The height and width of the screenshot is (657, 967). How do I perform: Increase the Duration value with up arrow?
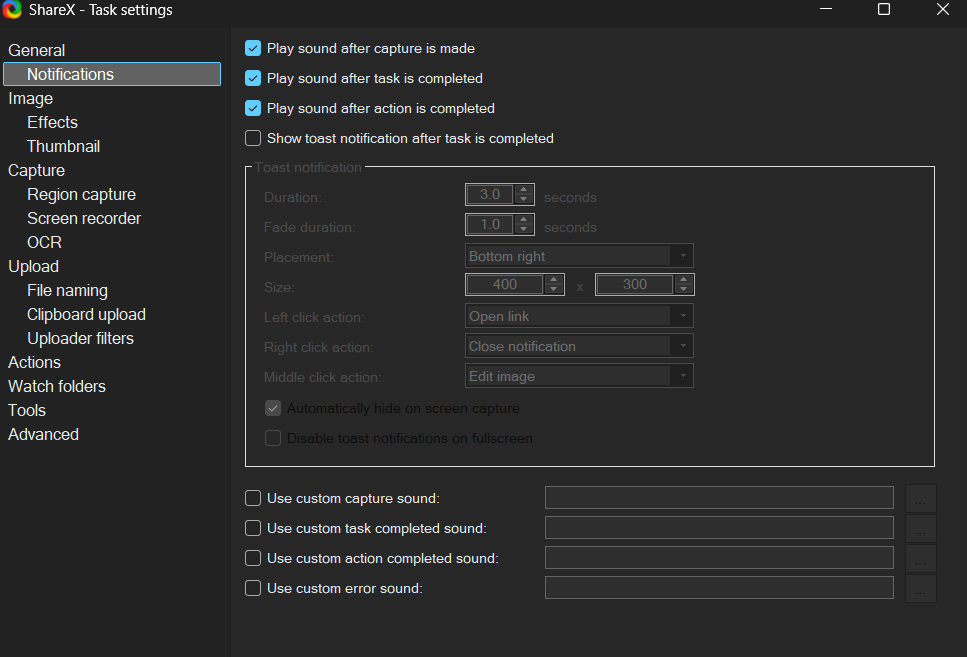pyautogui.click(x=524, y=190)
